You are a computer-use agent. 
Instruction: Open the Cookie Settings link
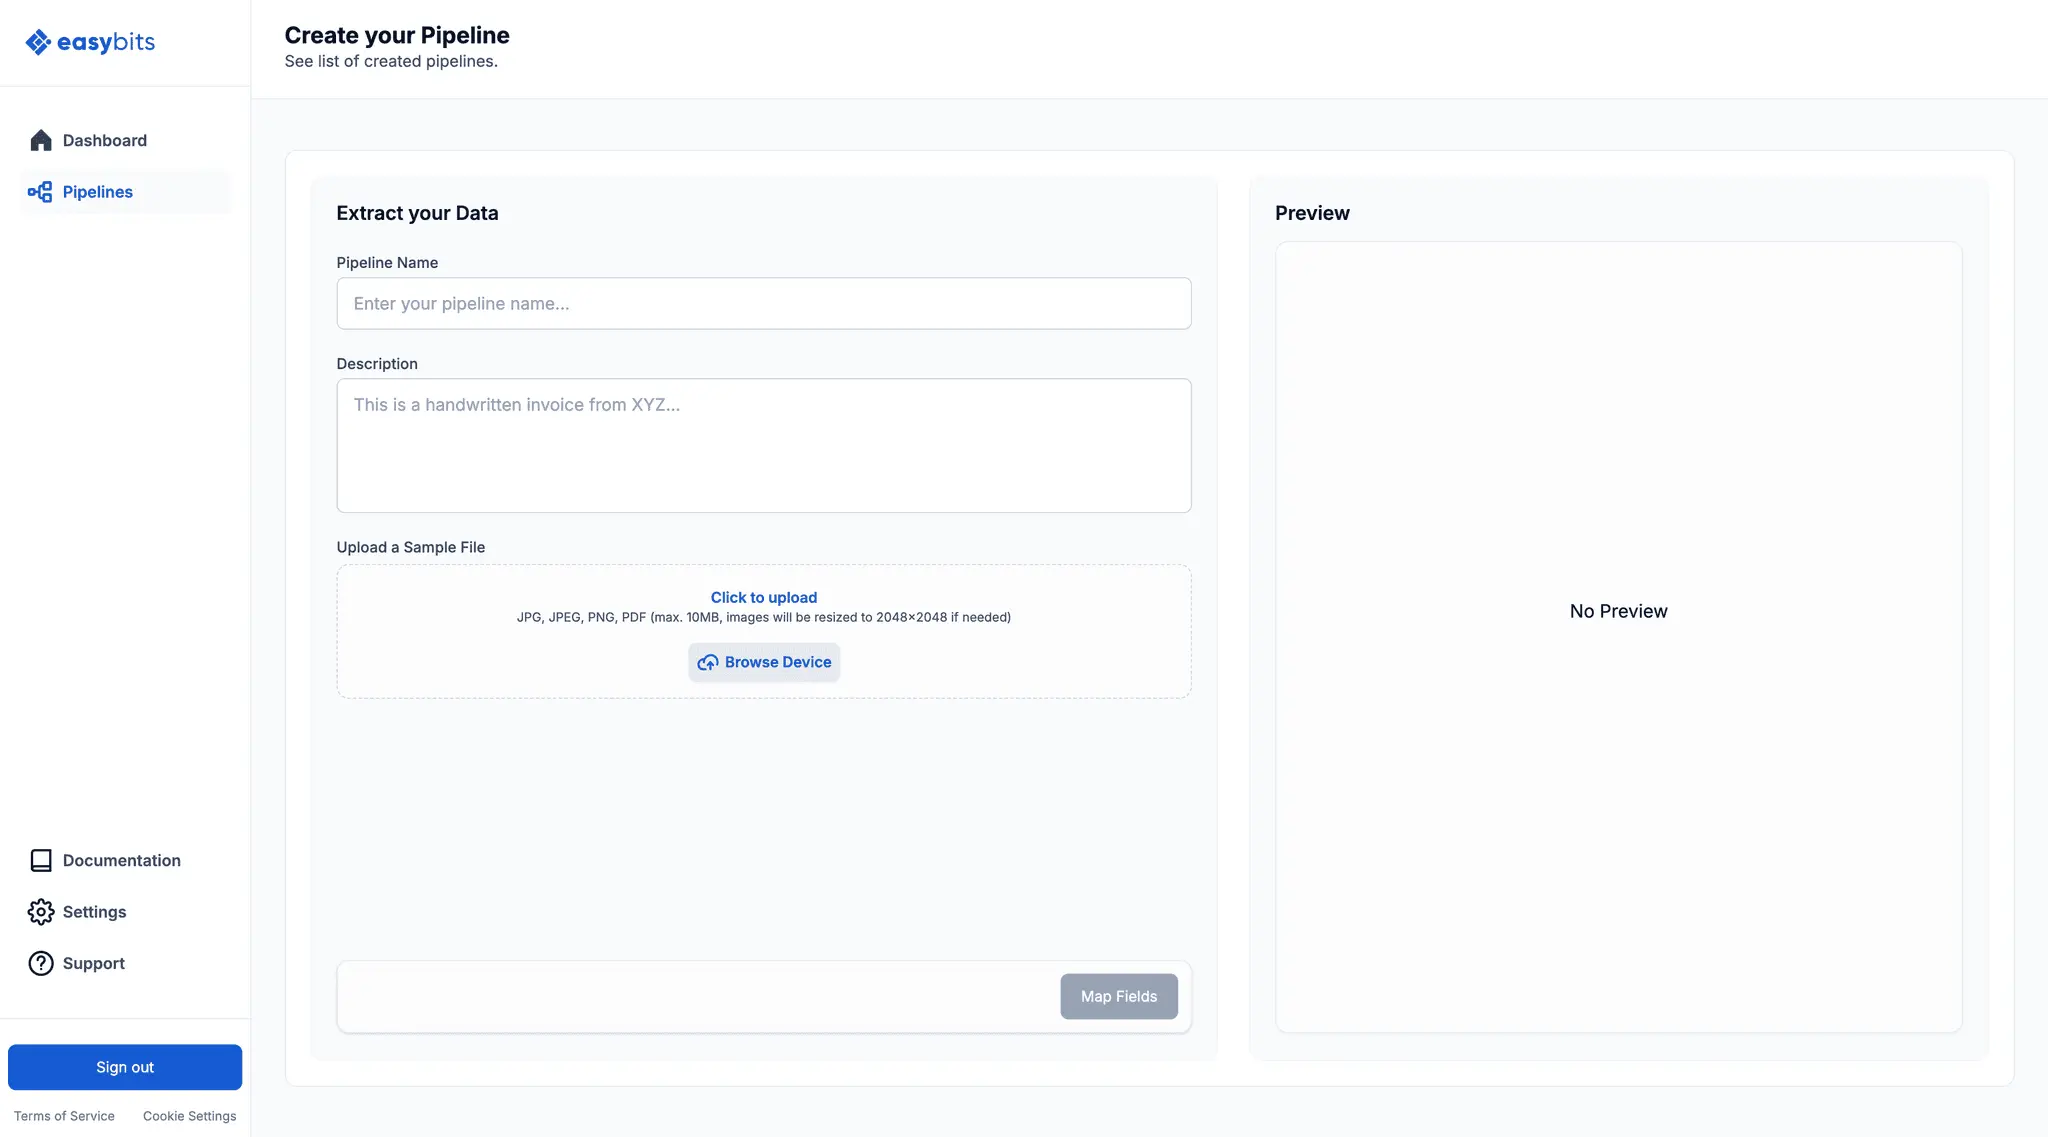pyautogui.click(x=190, y=1116)
